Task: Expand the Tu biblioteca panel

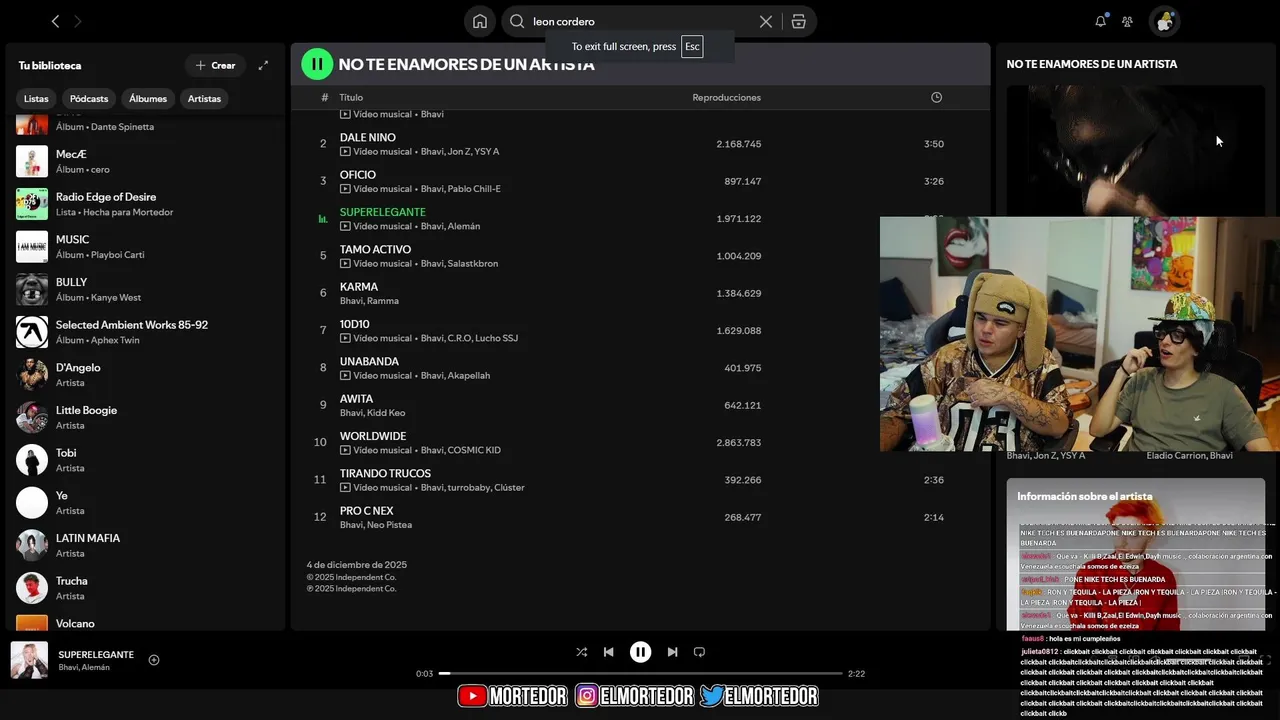Action: 263,65
